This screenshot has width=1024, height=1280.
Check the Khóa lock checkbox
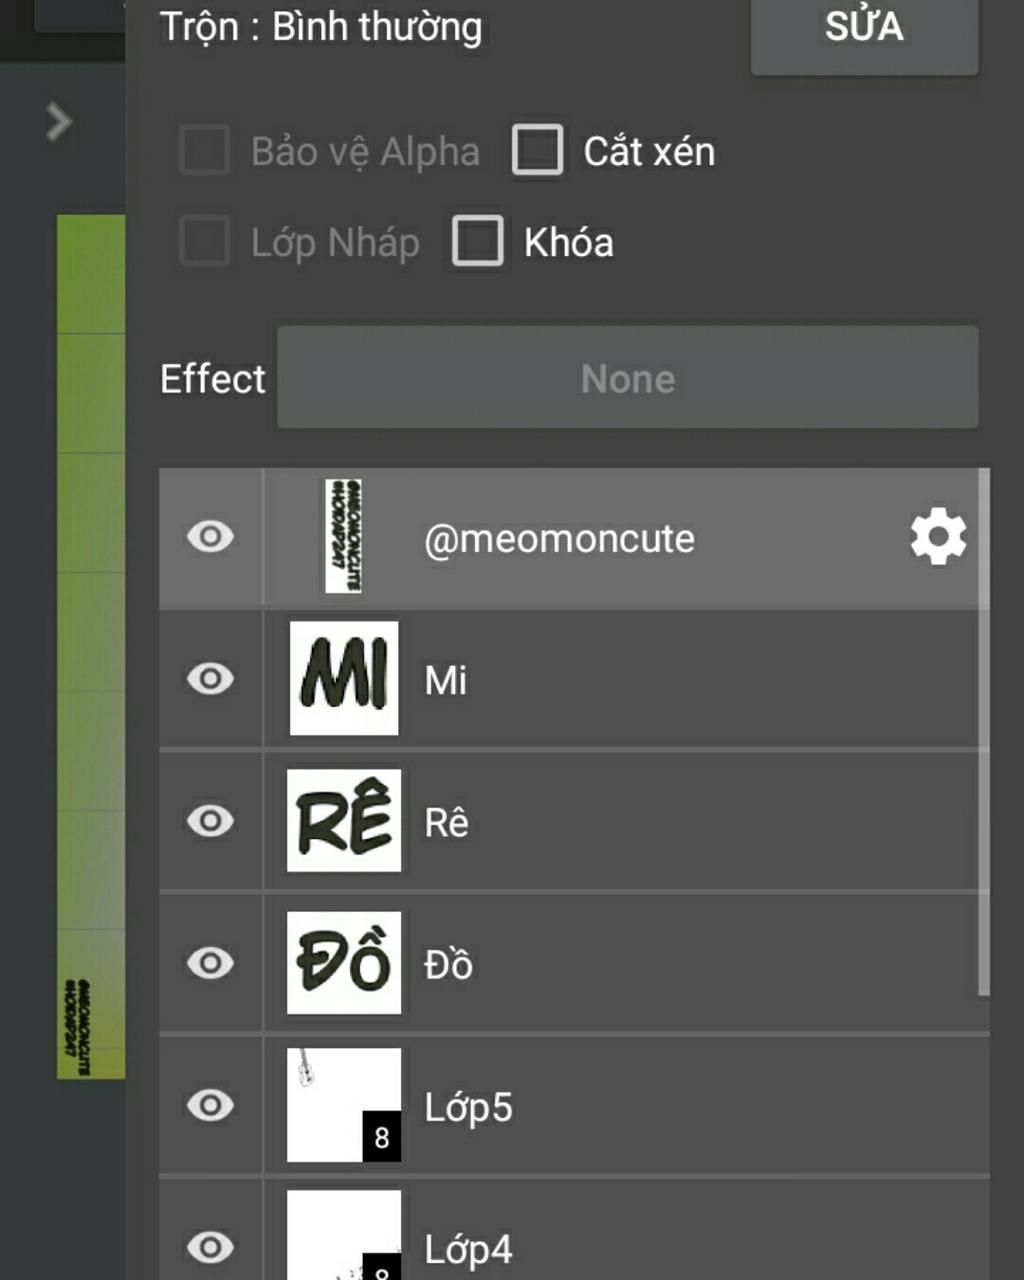click(x=478, y=242)
